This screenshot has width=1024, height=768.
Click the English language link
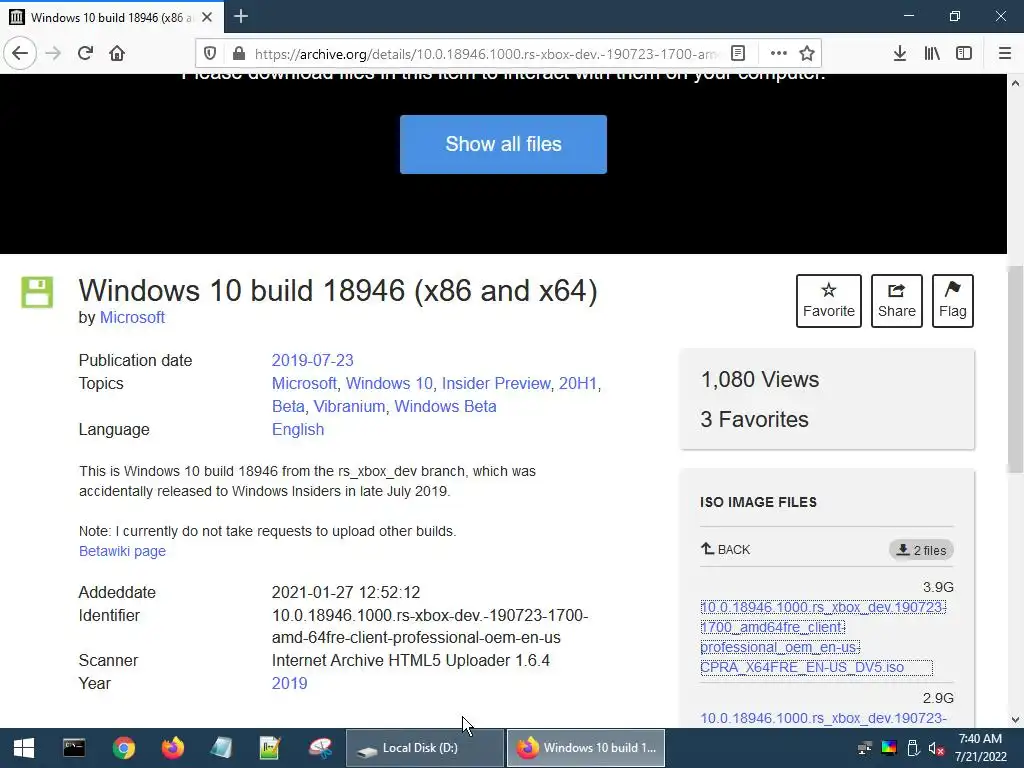point(298,429)
